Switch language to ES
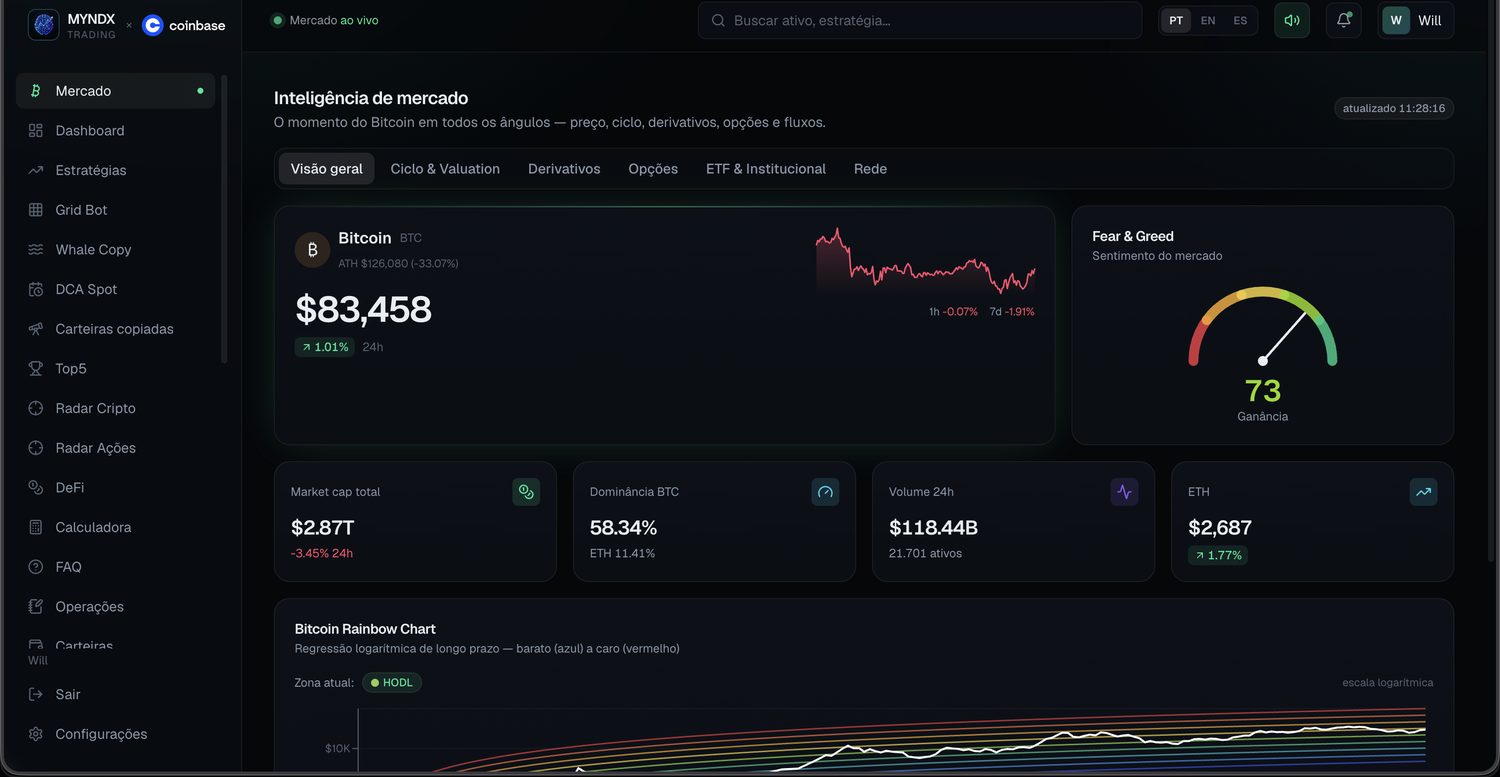This screenshot has height=777, width=1500. 1240,20
